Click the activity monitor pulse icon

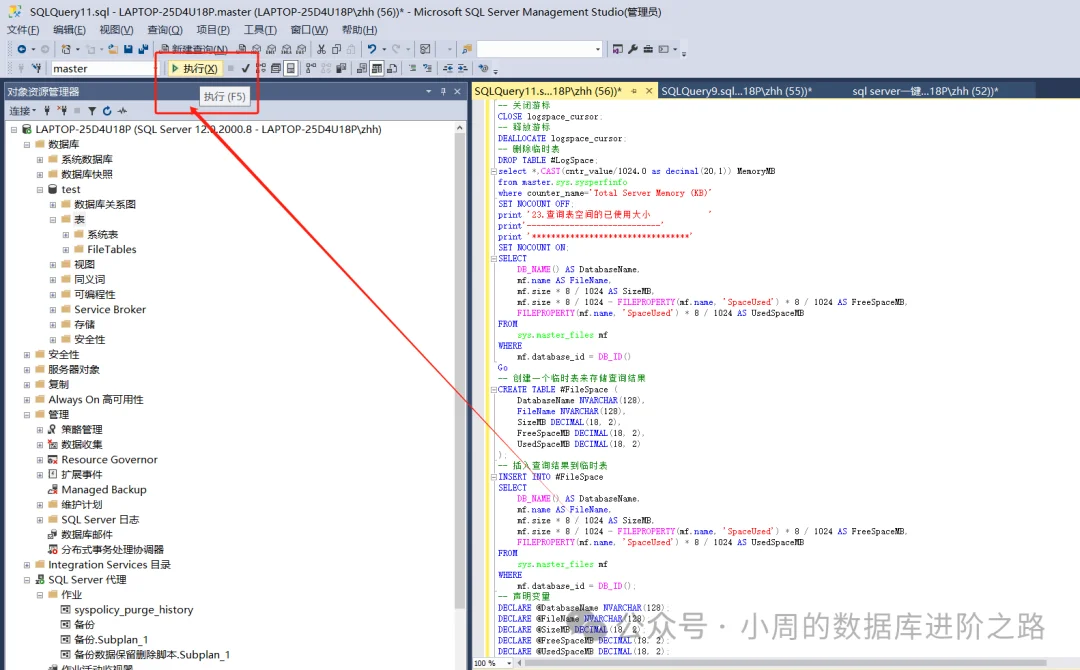122,111
